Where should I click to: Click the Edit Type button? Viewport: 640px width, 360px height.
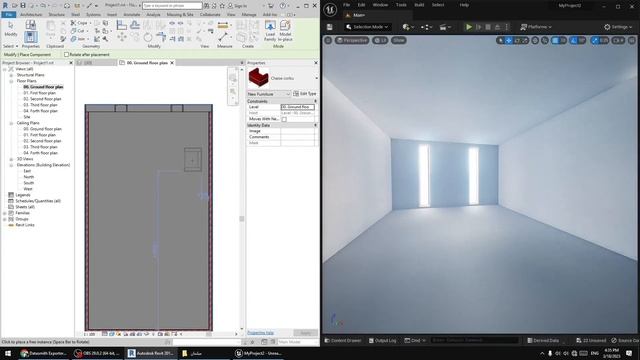coord(305,94)
